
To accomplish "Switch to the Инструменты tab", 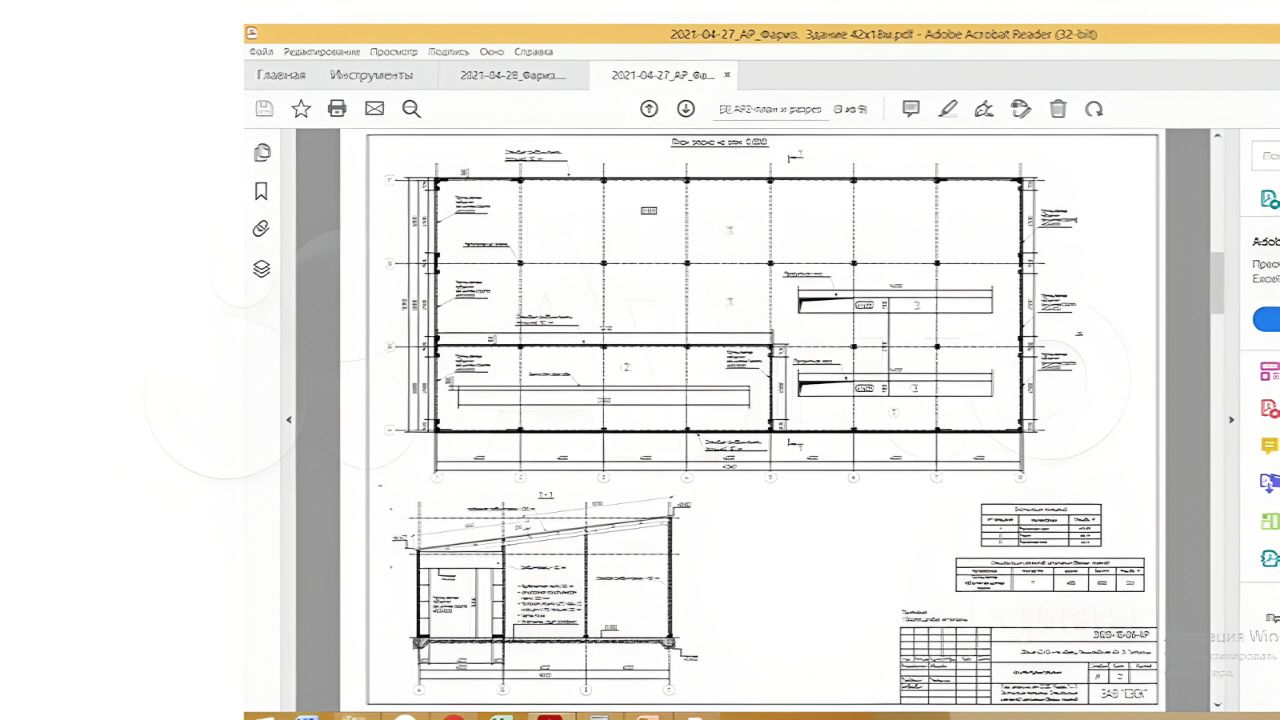I will [371, 75].
